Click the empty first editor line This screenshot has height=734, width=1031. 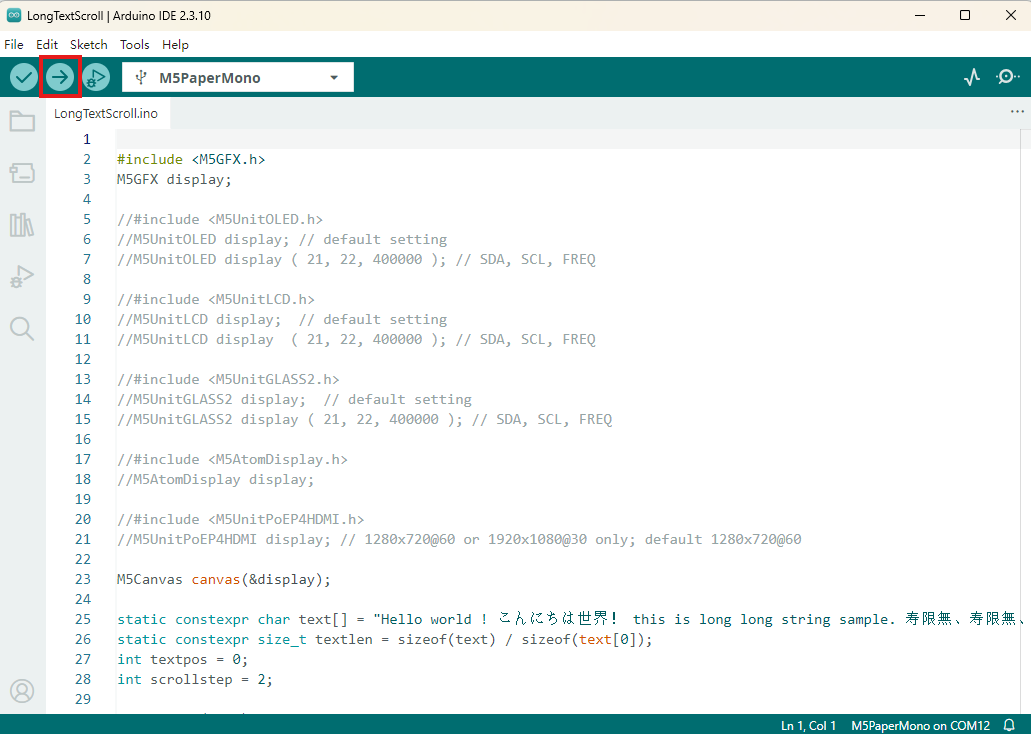pyautogui.click(x=569, y=139)
